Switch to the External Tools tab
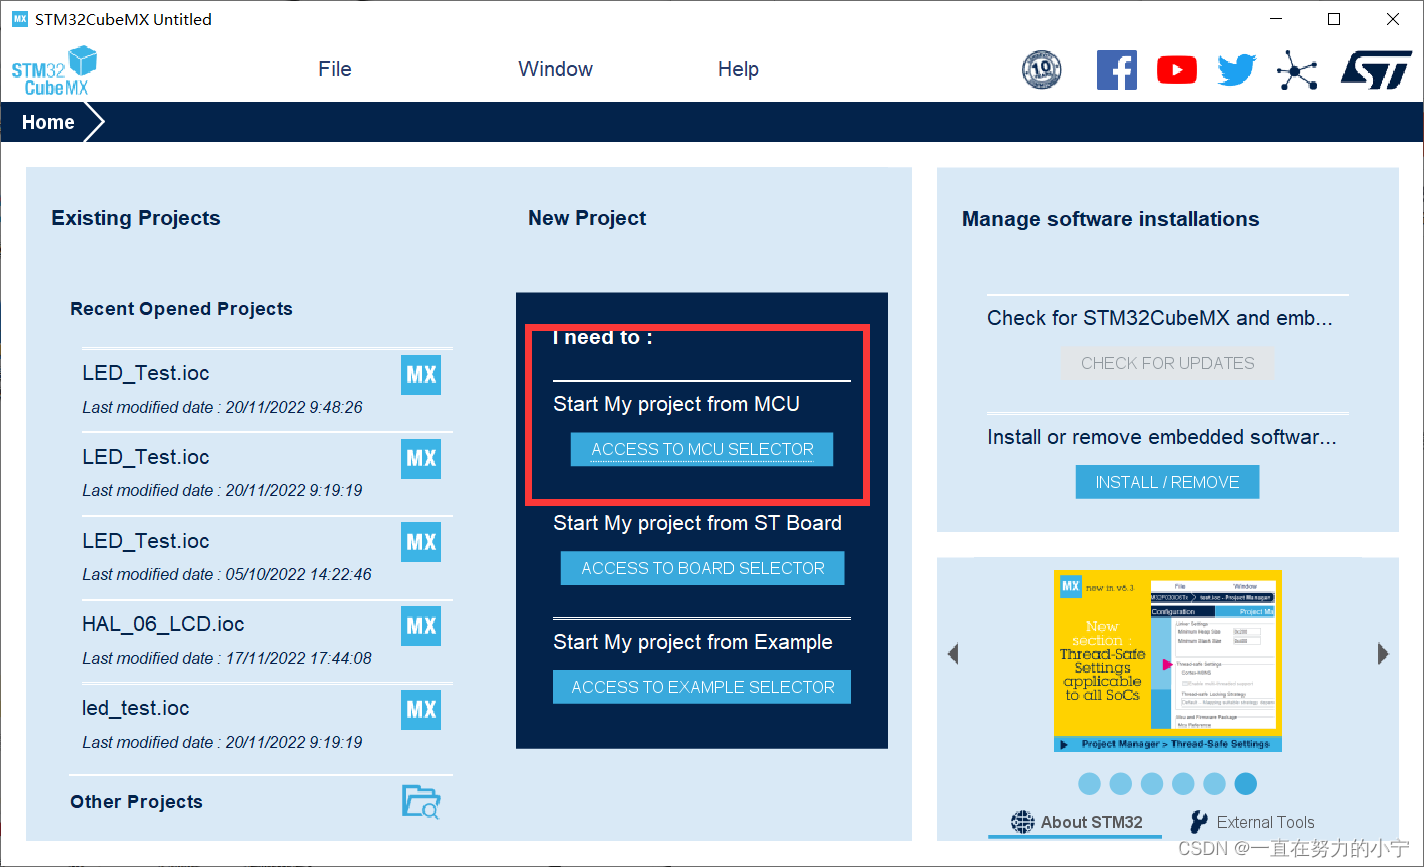This screenshot has width=1424, height=867. coord(1252,822)
